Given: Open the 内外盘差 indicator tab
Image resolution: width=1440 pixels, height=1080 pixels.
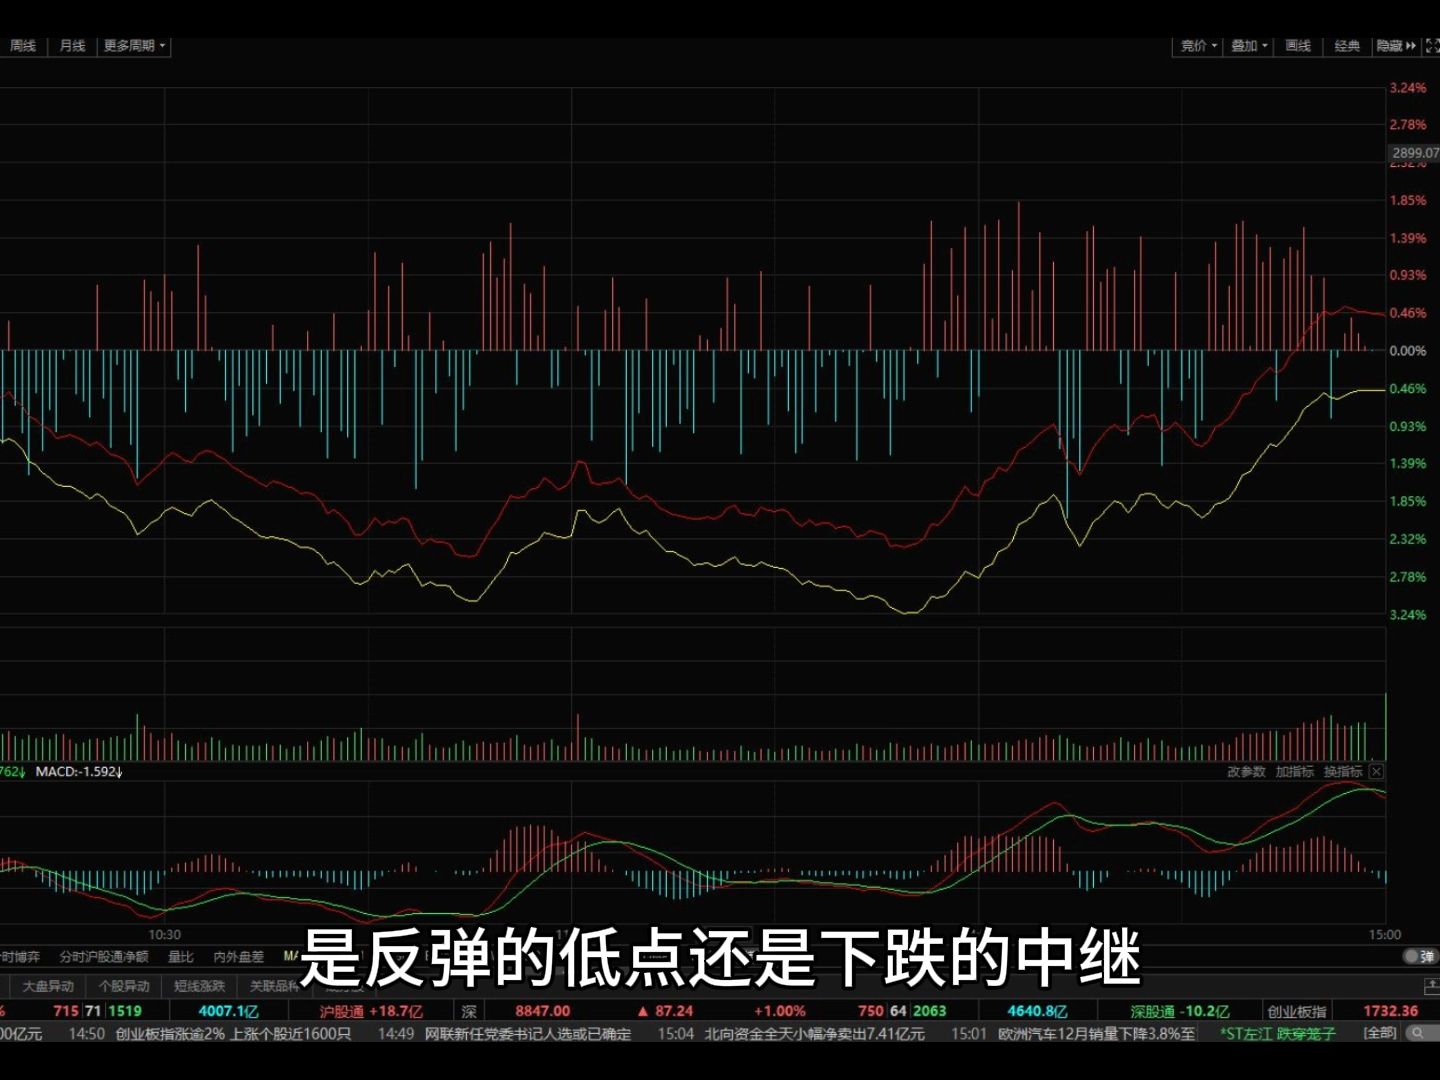Looking at the screenshot, I should tap(238, 957).
